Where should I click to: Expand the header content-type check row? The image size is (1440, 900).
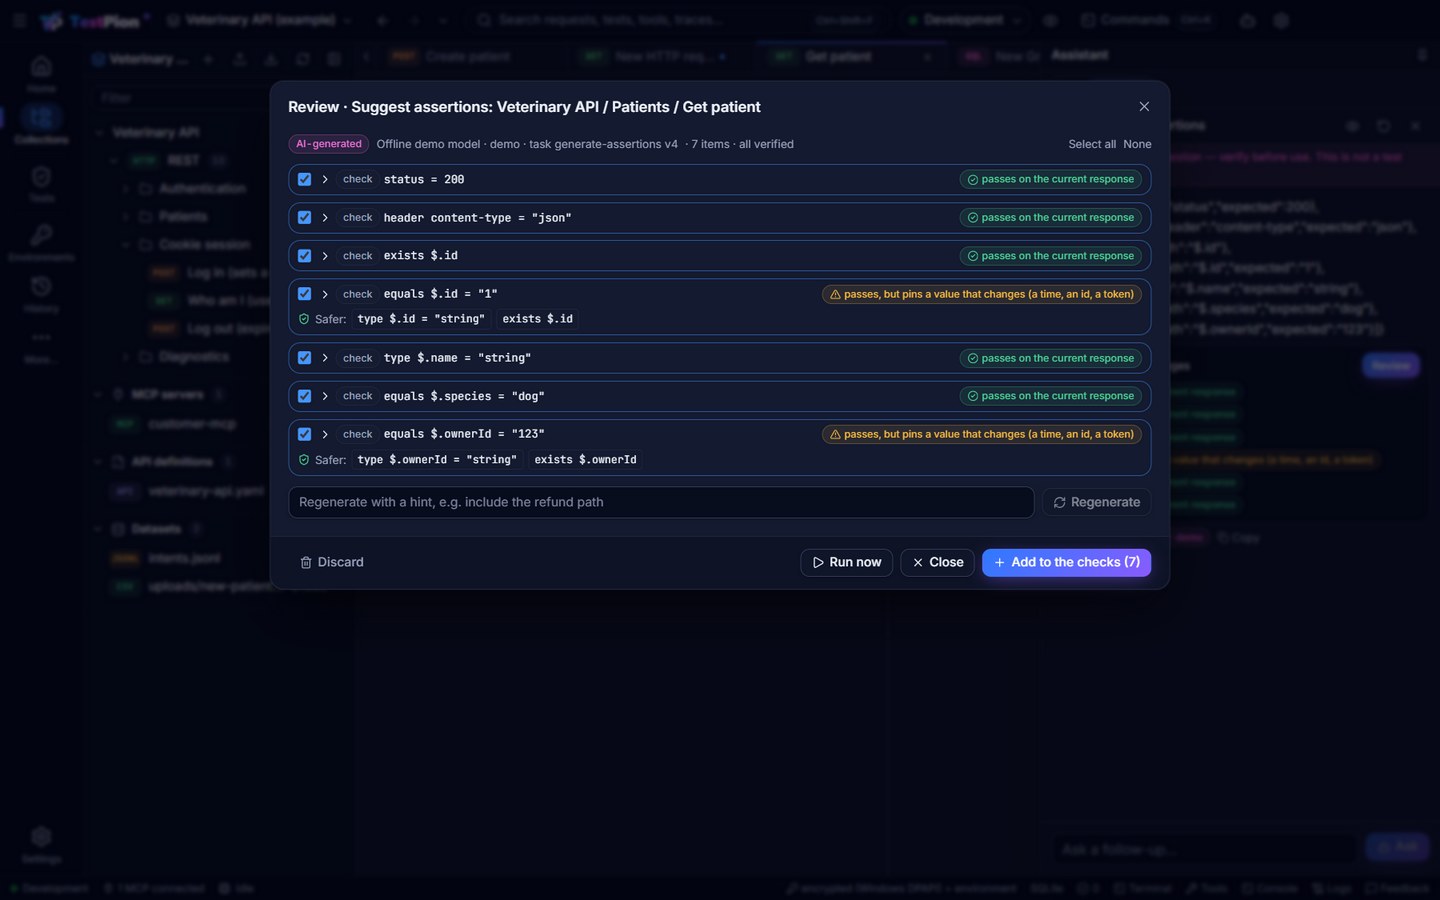pyautogui.click(x=325, y=217)
